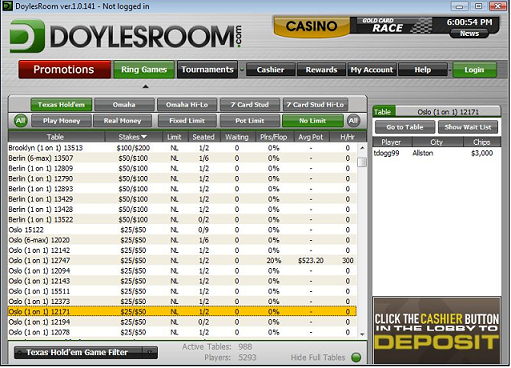Select the Texas Hold'em game tab
This screenshot has height=368, width=511.
[61, 105]
